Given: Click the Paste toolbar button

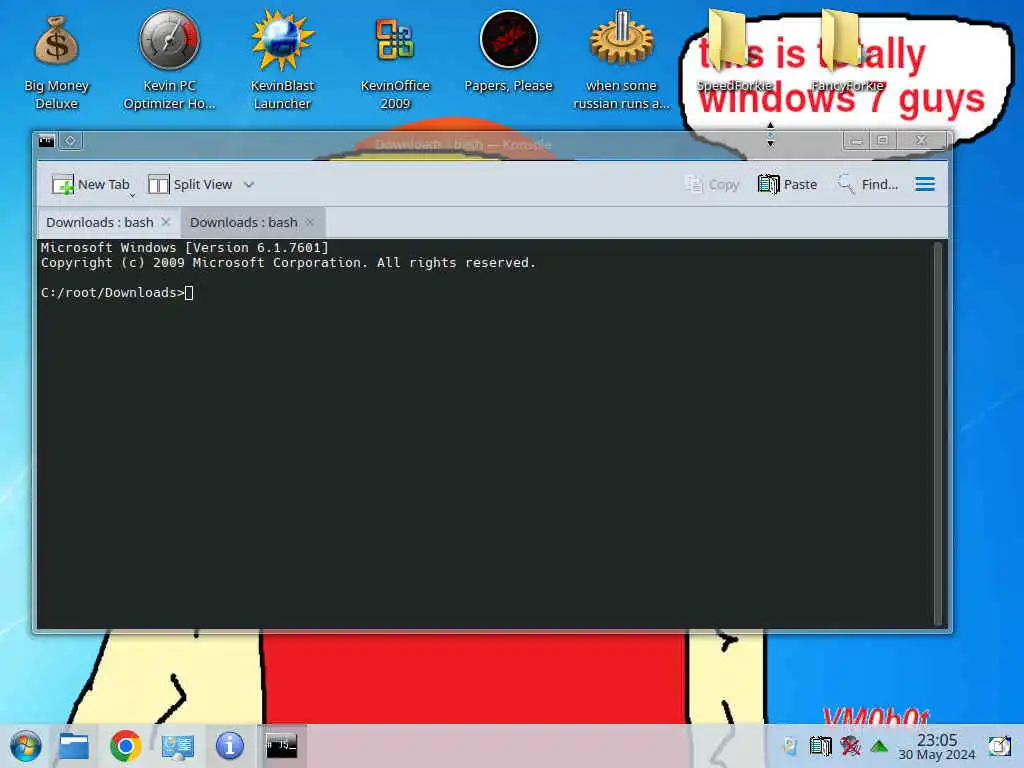Looking at the screenshot, I should coord(787,185).
